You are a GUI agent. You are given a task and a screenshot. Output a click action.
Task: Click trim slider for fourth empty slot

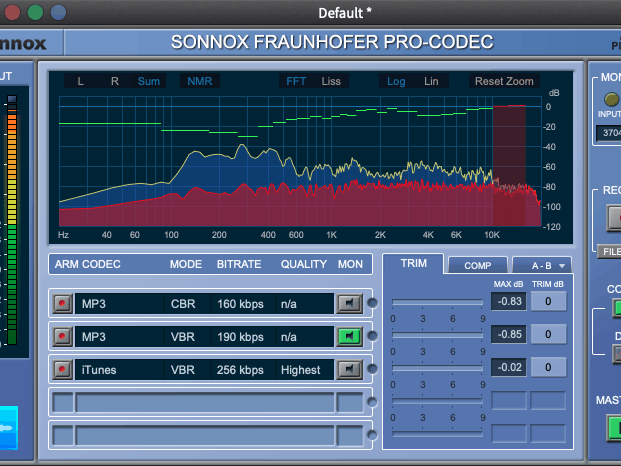pos(437,401)
